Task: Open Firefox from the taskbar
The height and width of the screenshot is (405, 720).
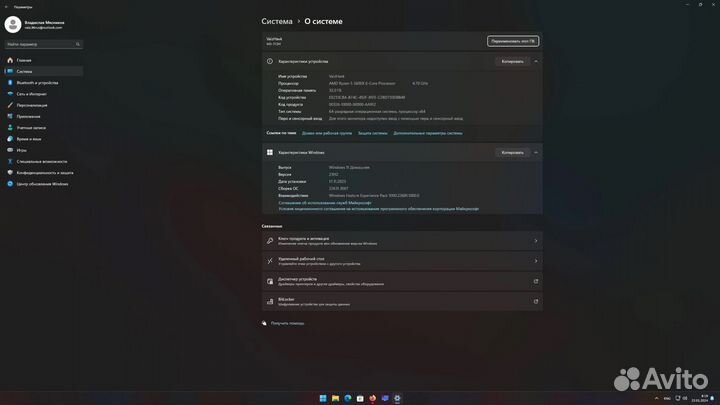Action: click(372, 398)
